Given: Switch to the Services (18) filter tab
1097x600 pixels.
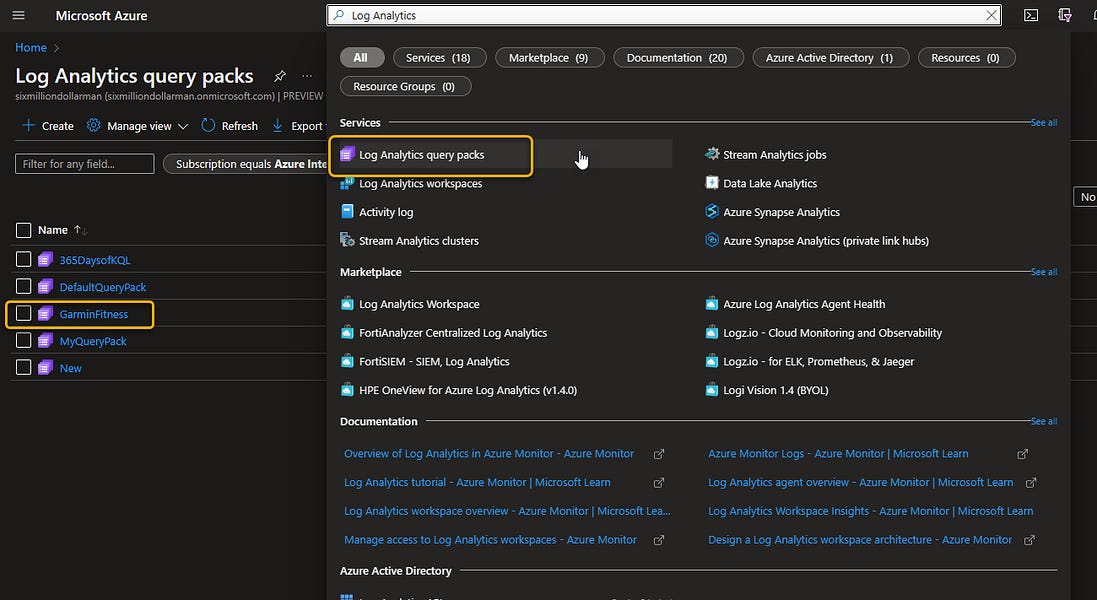Looking at the screenshot, I should pyautogui.click(x=438, y=57).
